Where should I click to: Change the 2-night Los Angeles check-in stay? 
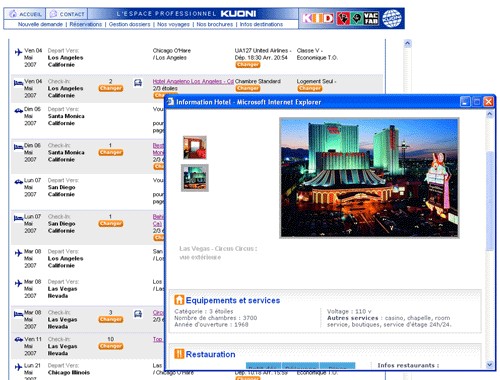coord(111,88)
